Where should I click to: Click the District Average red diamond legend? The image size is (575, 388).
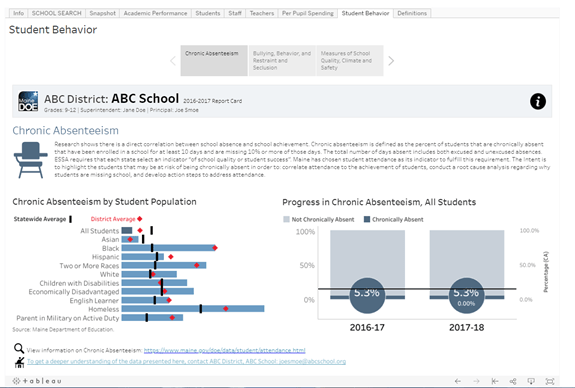point(139,219)
